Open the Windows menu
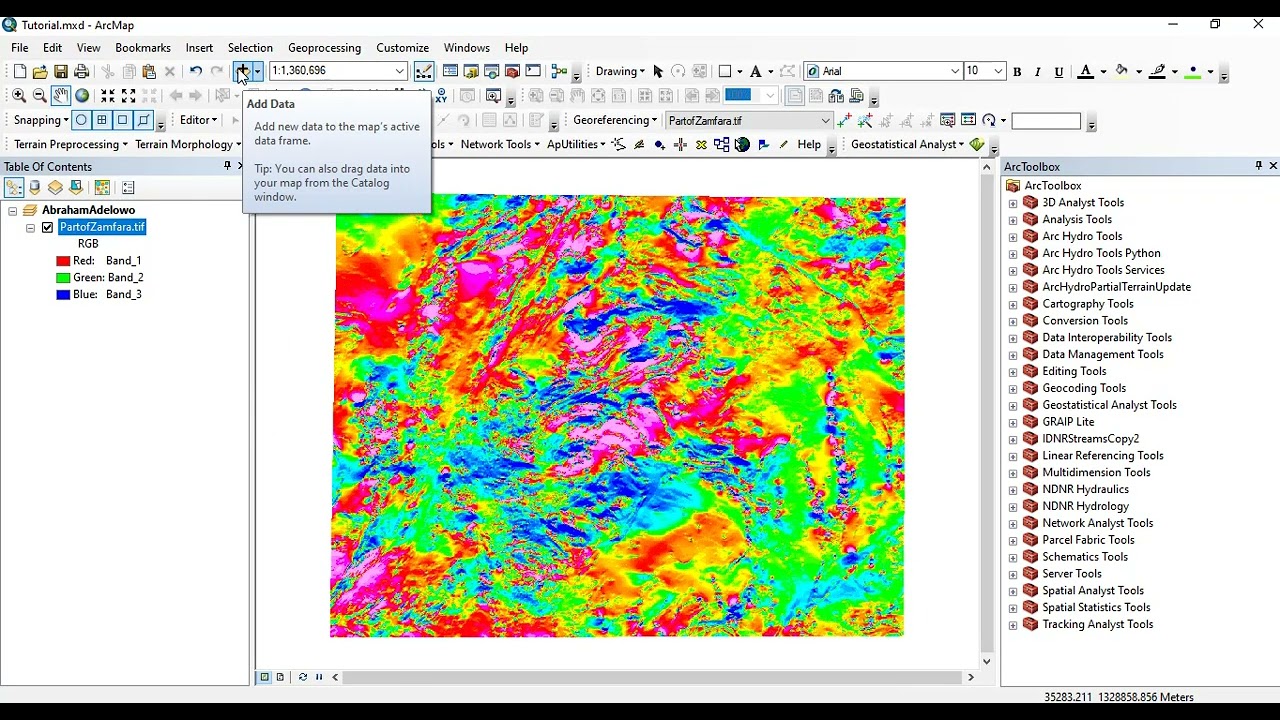This screenshot has height=720, width=1280. pos(467,48)
